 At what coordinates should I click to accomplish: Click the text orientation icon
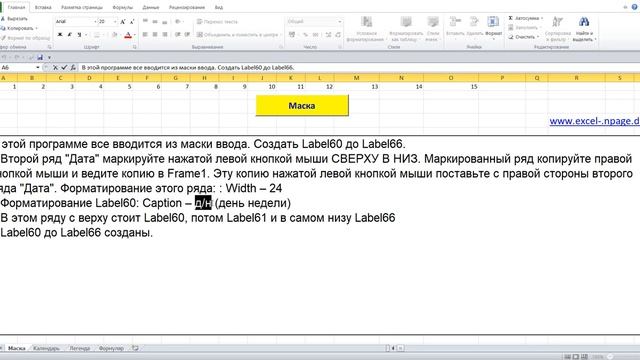click(x=178, y=22)
